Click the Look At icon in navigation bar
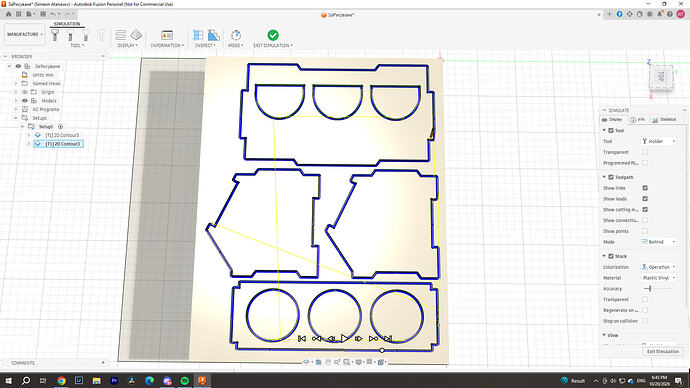Image resolution: width=690 pixels, height=388 pixels. coord(318,362)
